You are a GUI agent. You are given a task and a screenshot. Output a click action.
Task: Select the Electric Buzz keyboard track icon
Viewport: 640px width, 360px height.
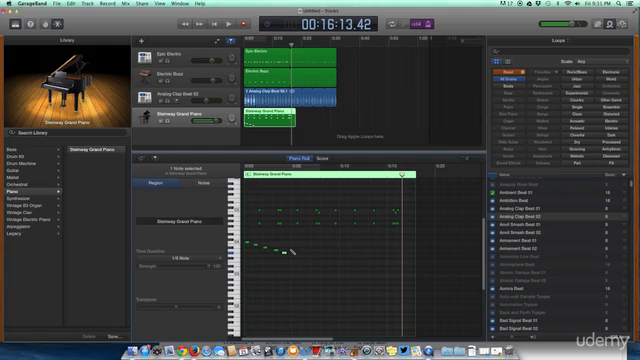[x=144, y=77]
